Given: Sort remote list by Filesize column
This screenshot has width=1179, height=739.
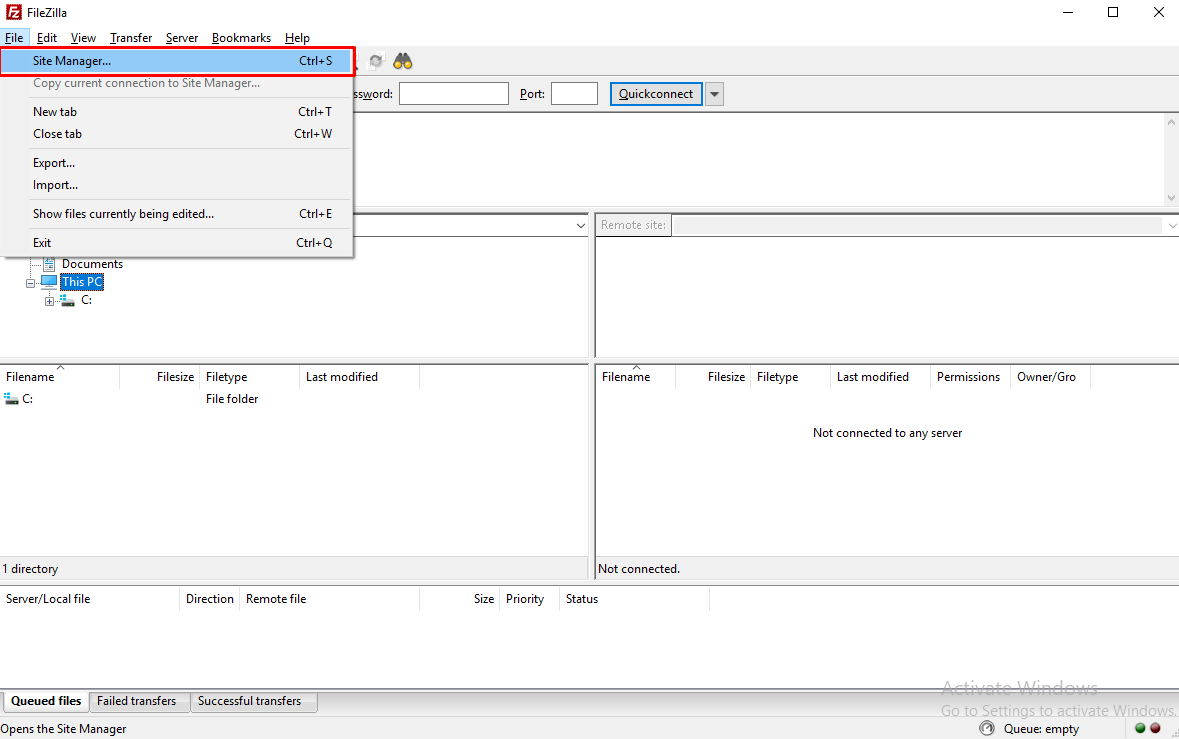Looking at the screenshot, I should click(x=713, y=377).
